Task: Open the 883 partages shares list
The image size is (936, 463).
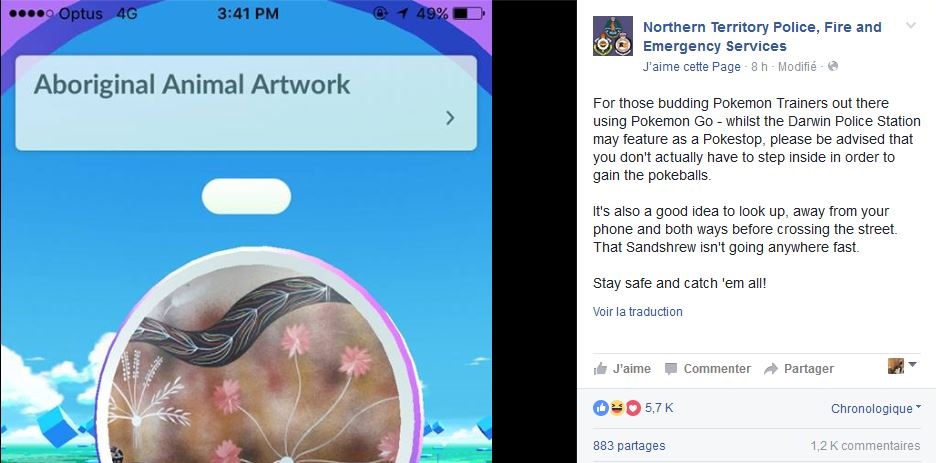Action: tap(629, 446)
